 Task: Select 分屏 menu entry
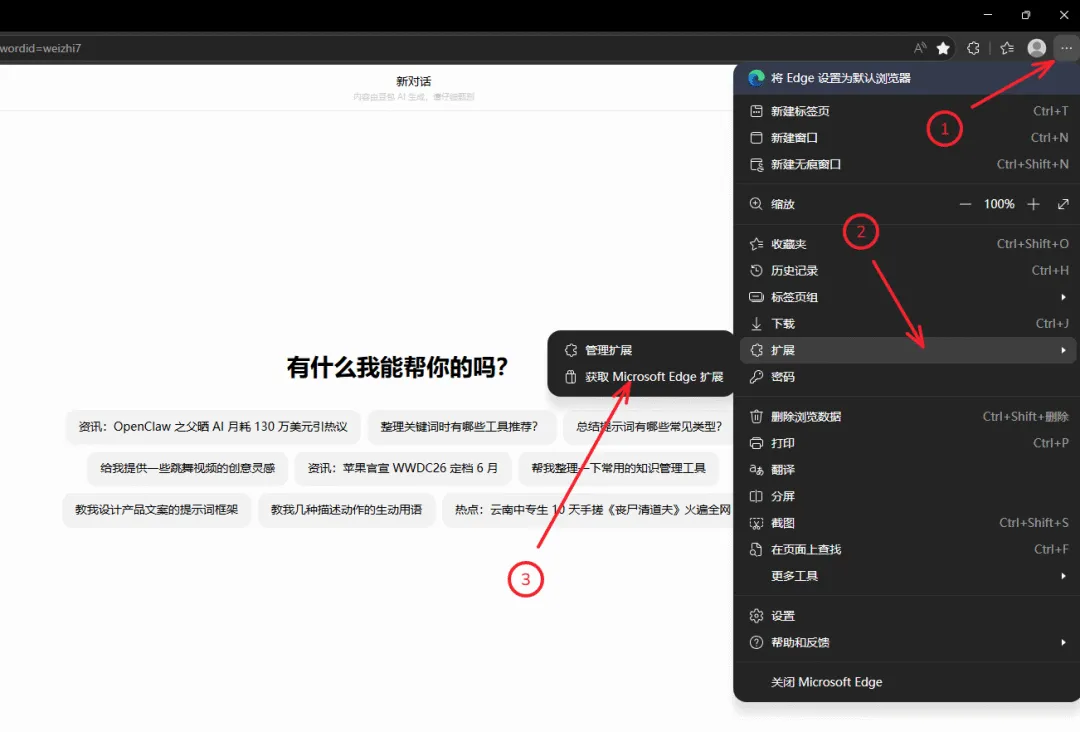[x=908, y=496]
